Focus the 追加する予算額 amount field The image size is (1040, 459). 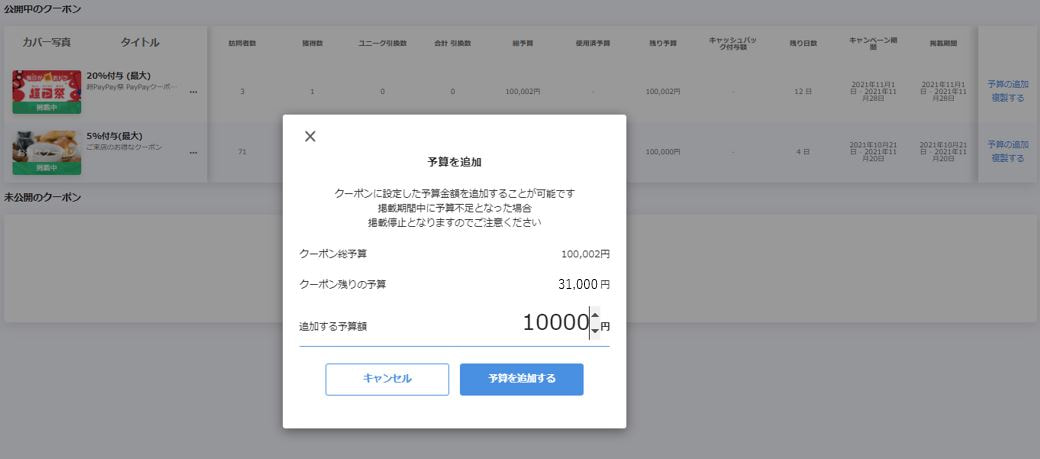click(554, 323)
